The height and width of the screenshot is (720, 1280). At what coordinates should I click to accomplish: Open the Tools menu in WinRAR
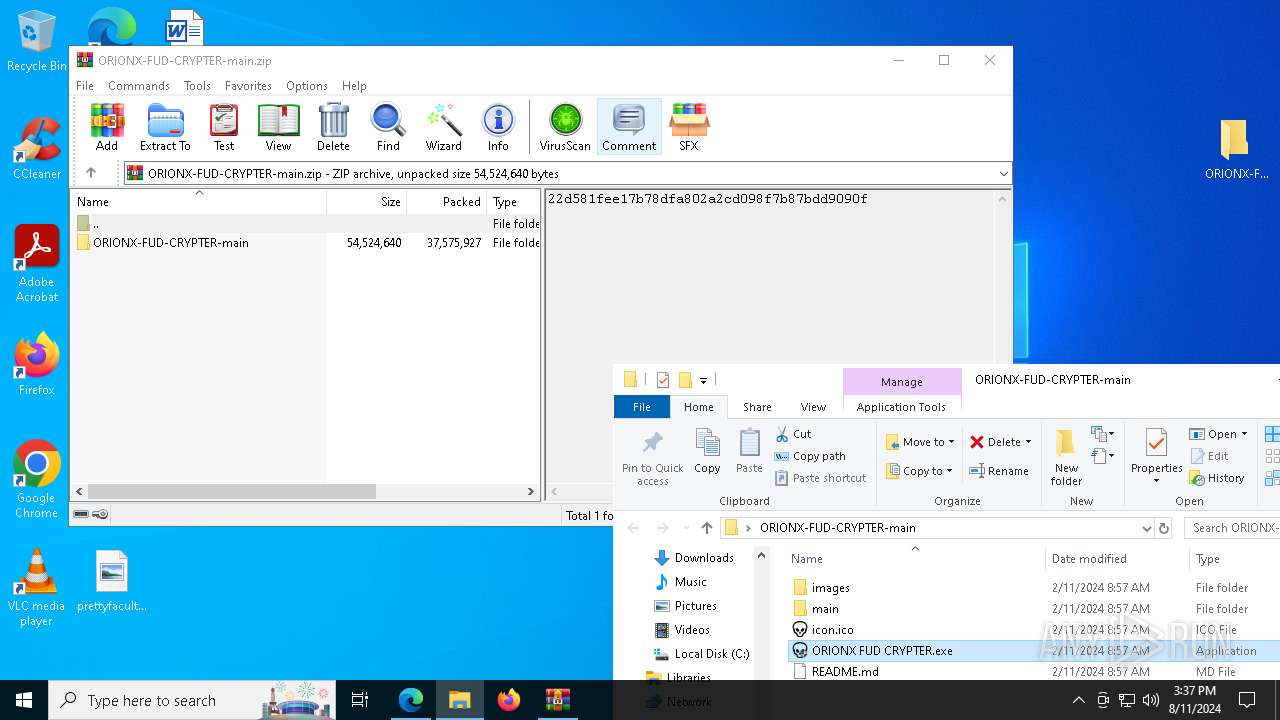(197, 86)
